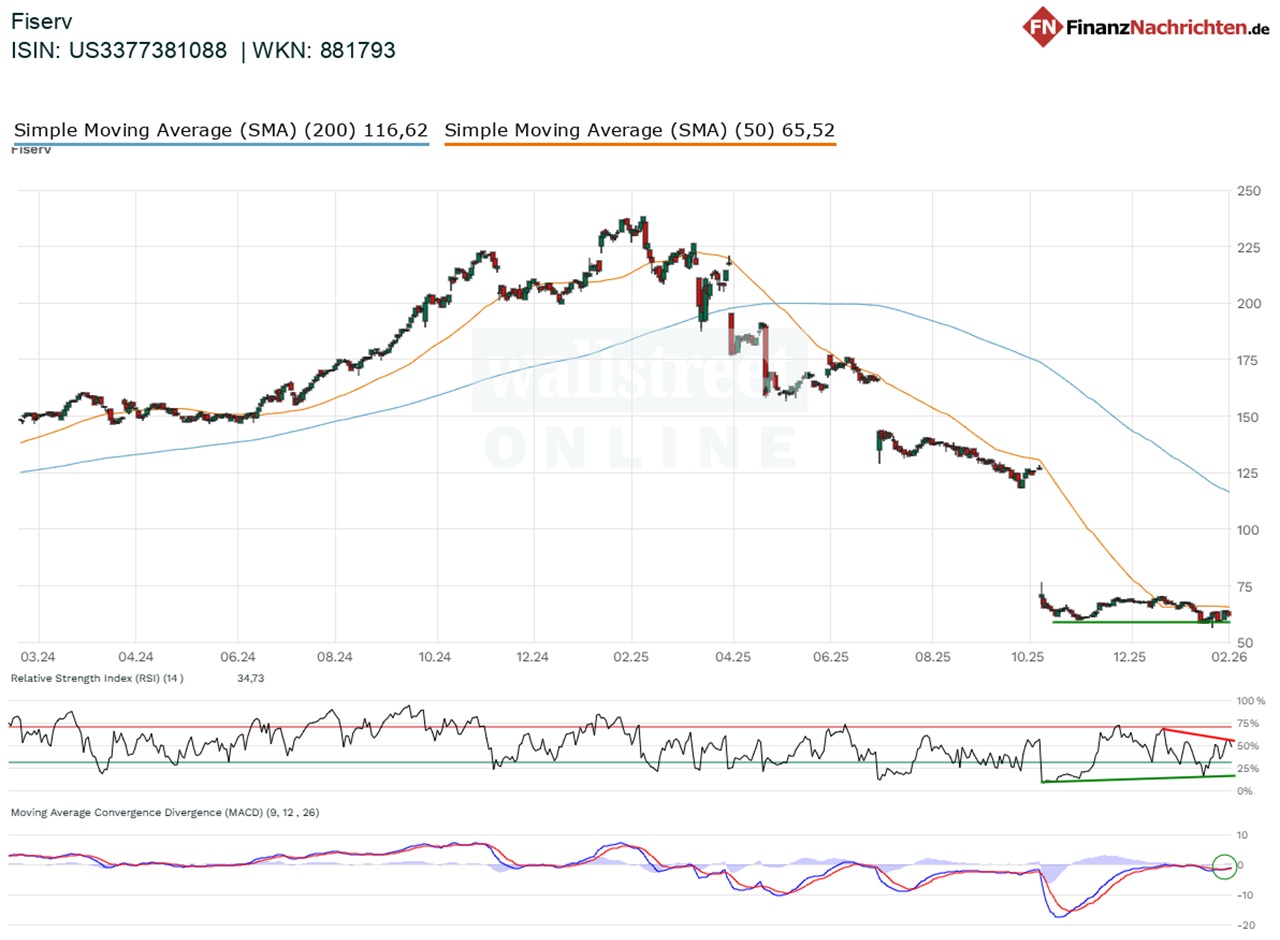Toggle the SMA (50) legend entry
The width and height of the screenshot is (1280, 940).
(639, 130)
